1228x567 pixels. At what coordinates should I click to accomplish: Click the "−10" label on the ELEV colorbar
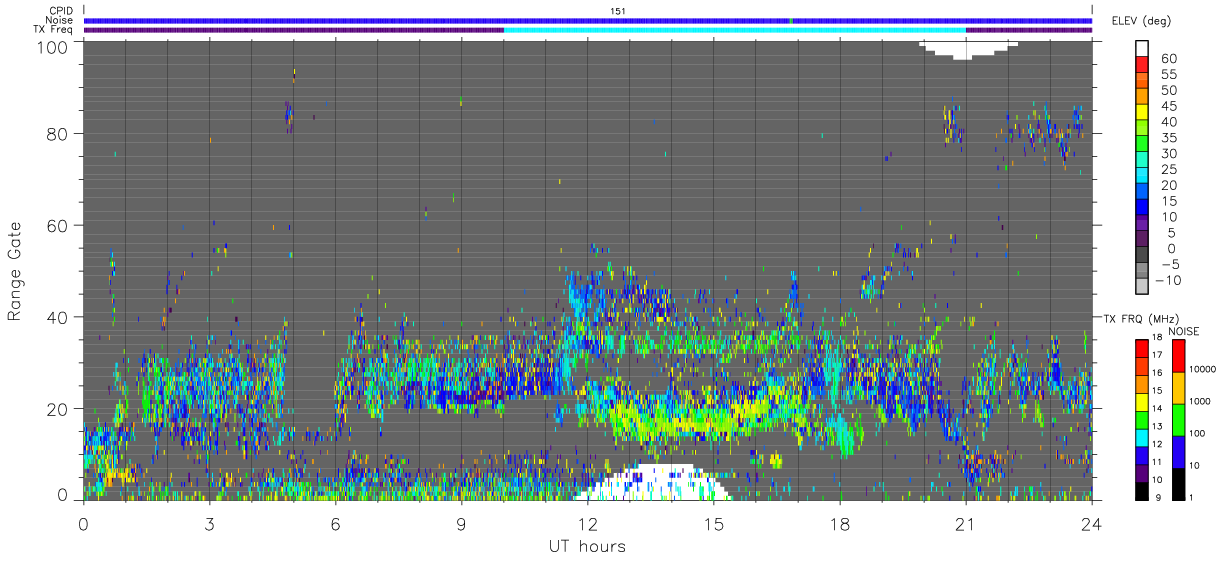click(1170, 280)
